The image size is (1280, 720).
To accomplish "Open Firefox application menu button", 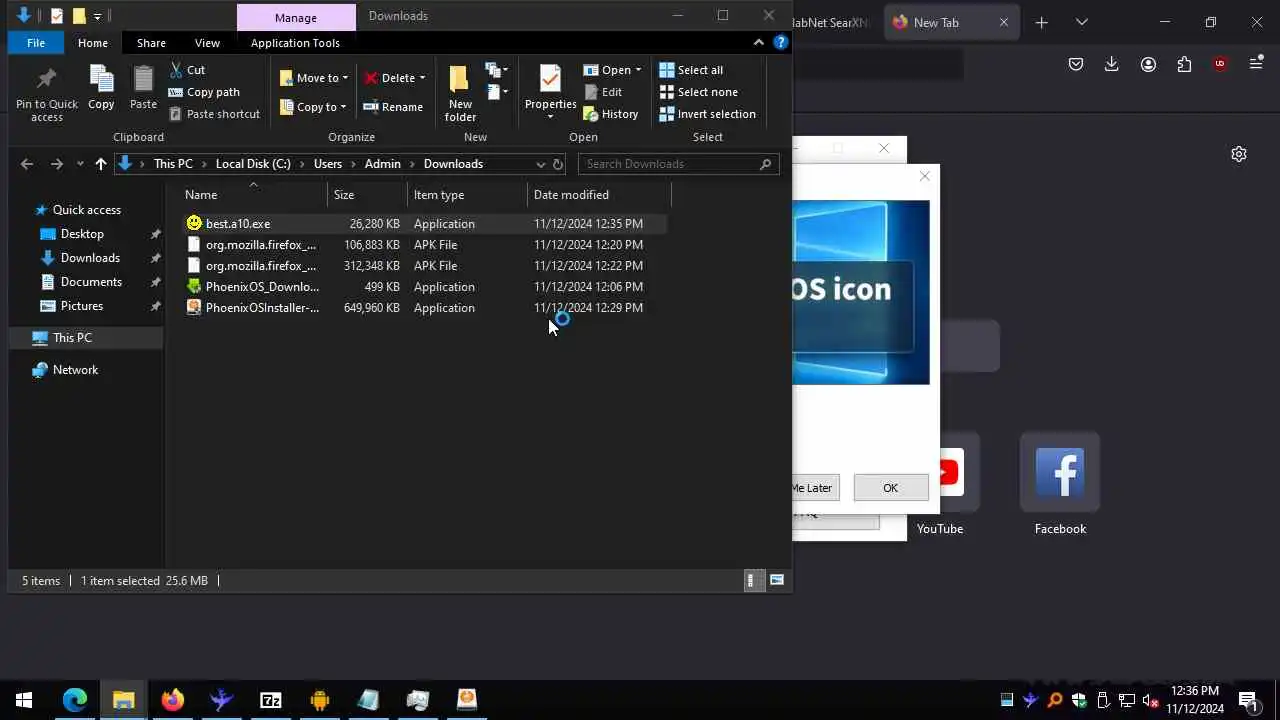I will (x=1256, y=64).
